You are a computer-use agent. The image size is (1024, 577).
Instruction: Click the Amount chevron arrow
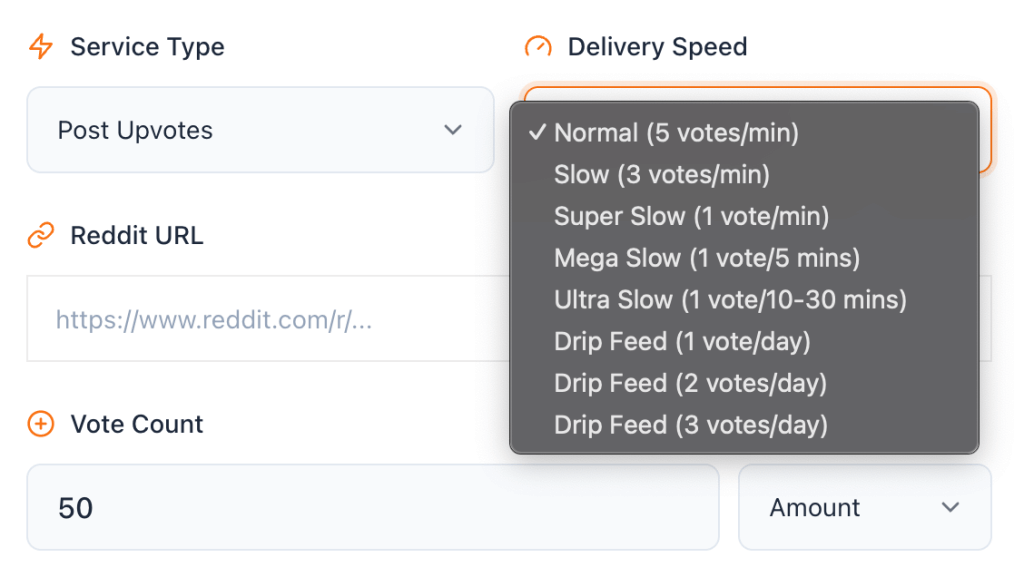[950, 507]
